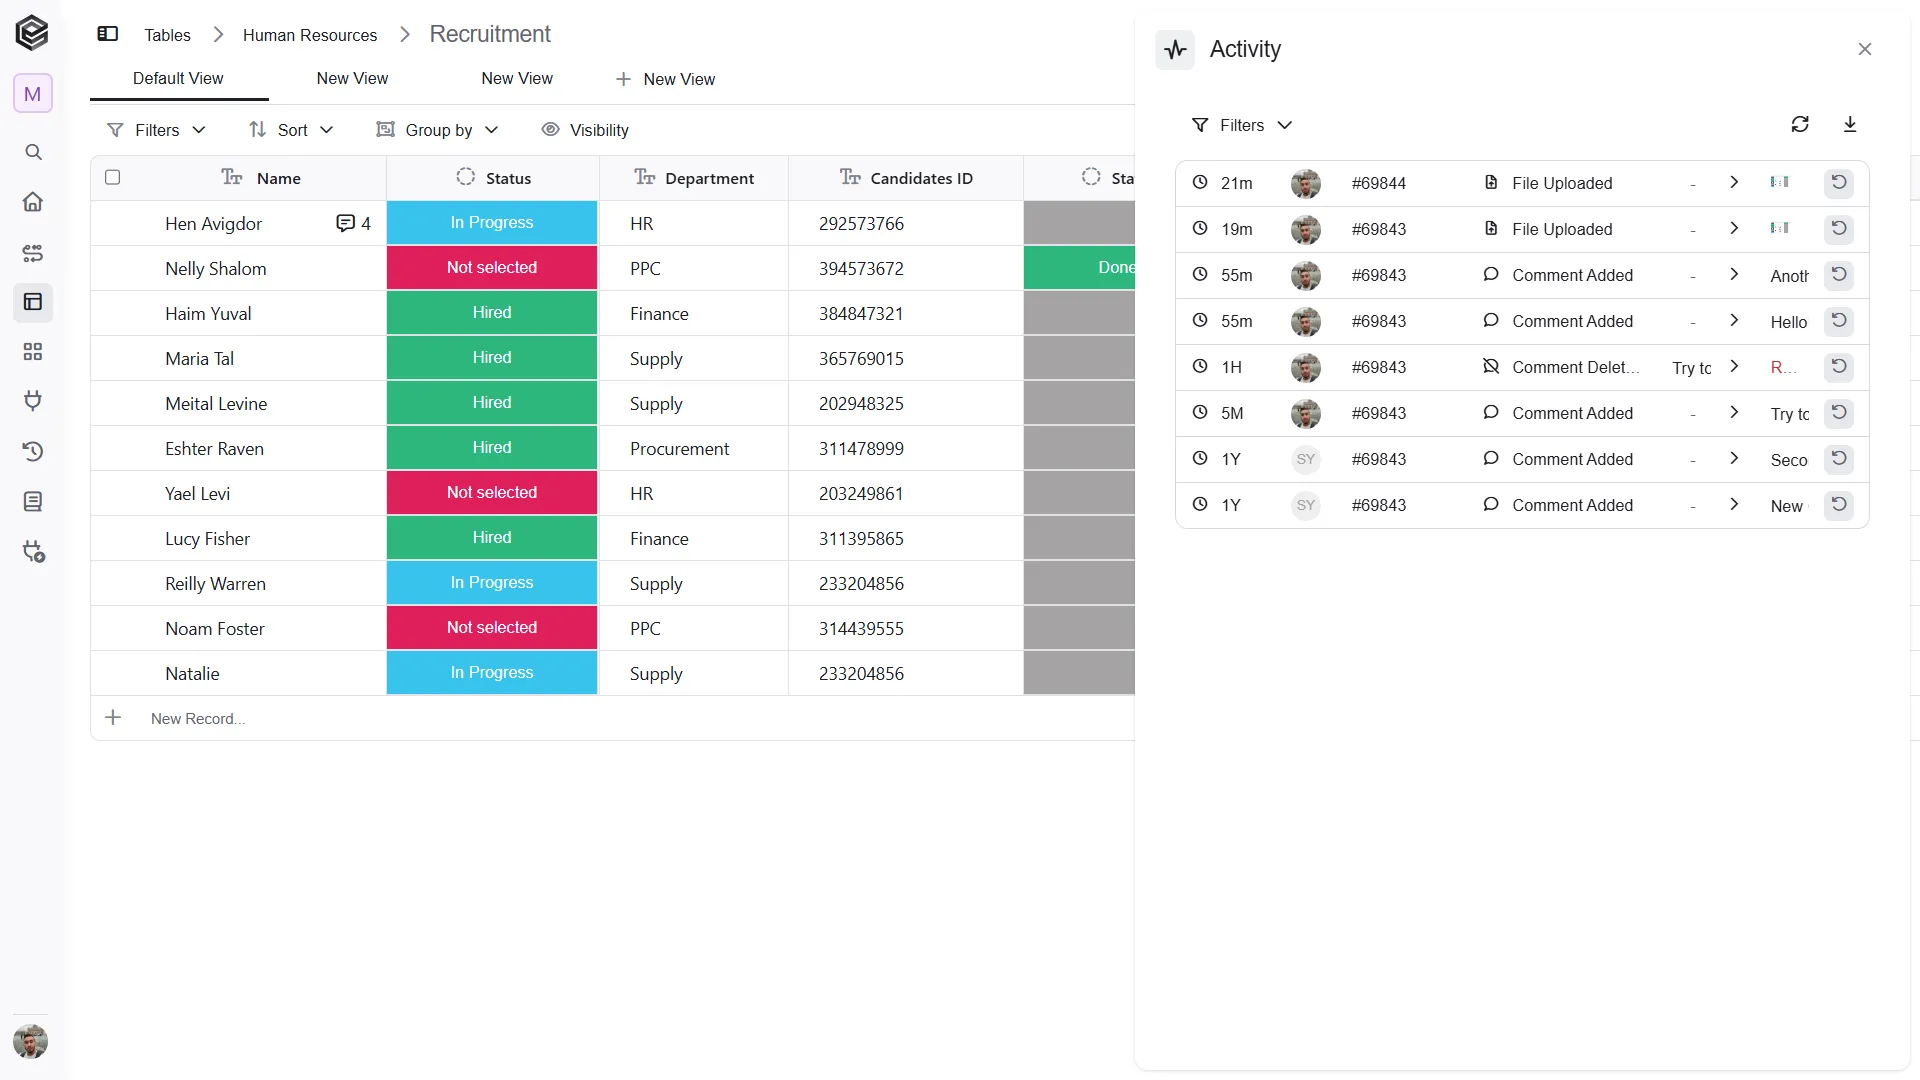This screenshot has width=1920, height=1080.
Task: Open the plug settings icon in the sidebar
Action: [33, 552]
